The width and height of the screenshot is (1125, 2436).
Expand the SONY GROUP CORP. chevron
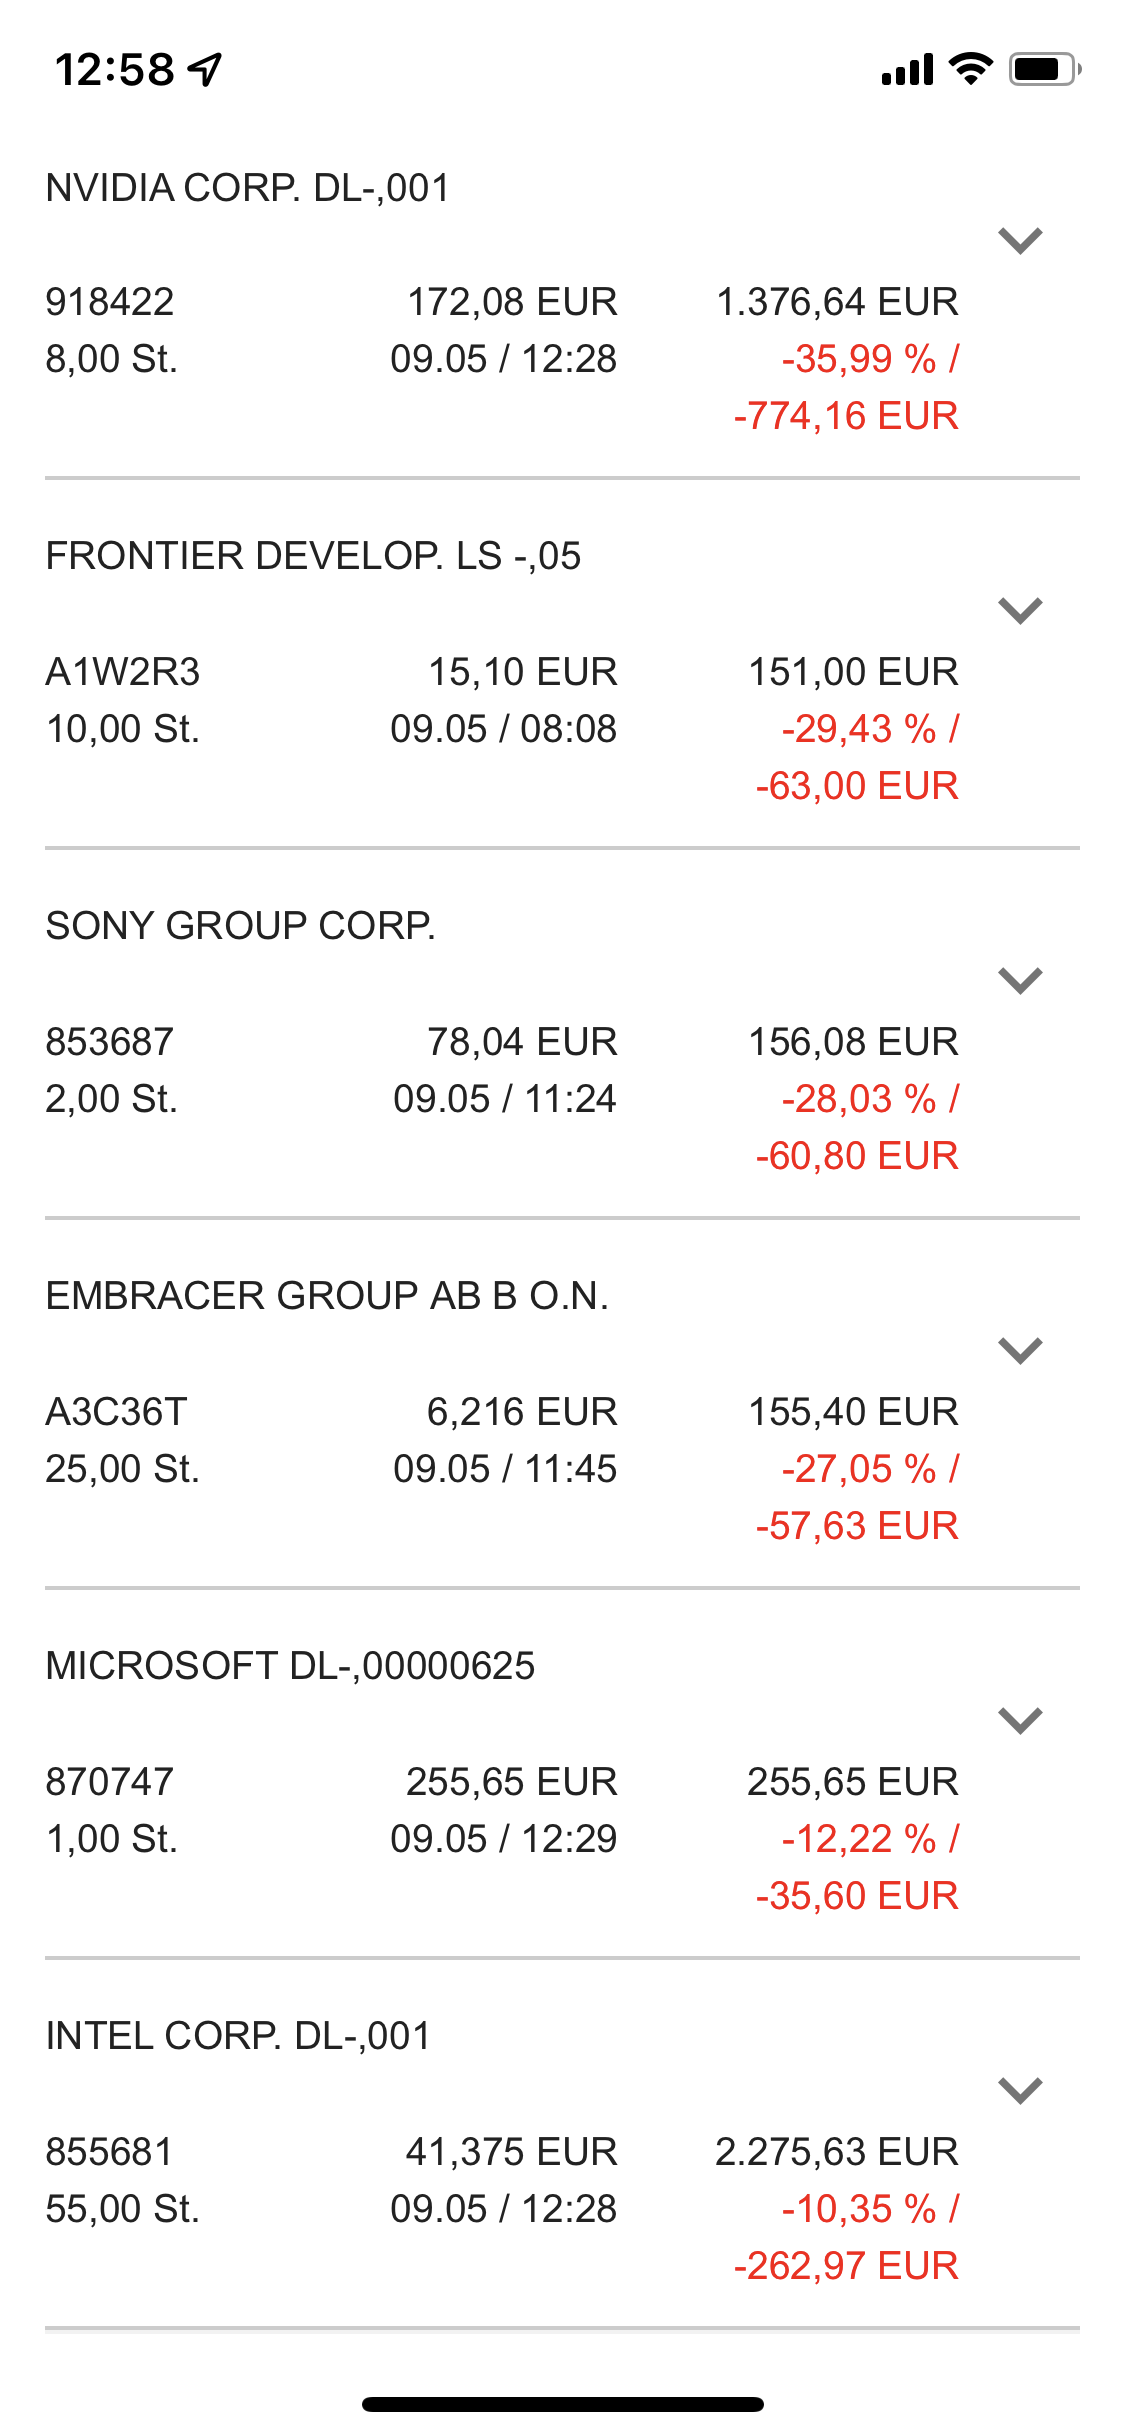pos(1020,980)
